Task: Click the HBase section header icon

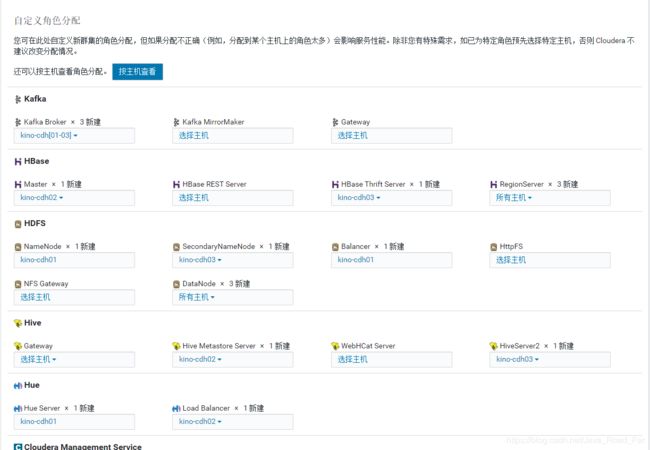Action: click(x=18, y=161)
